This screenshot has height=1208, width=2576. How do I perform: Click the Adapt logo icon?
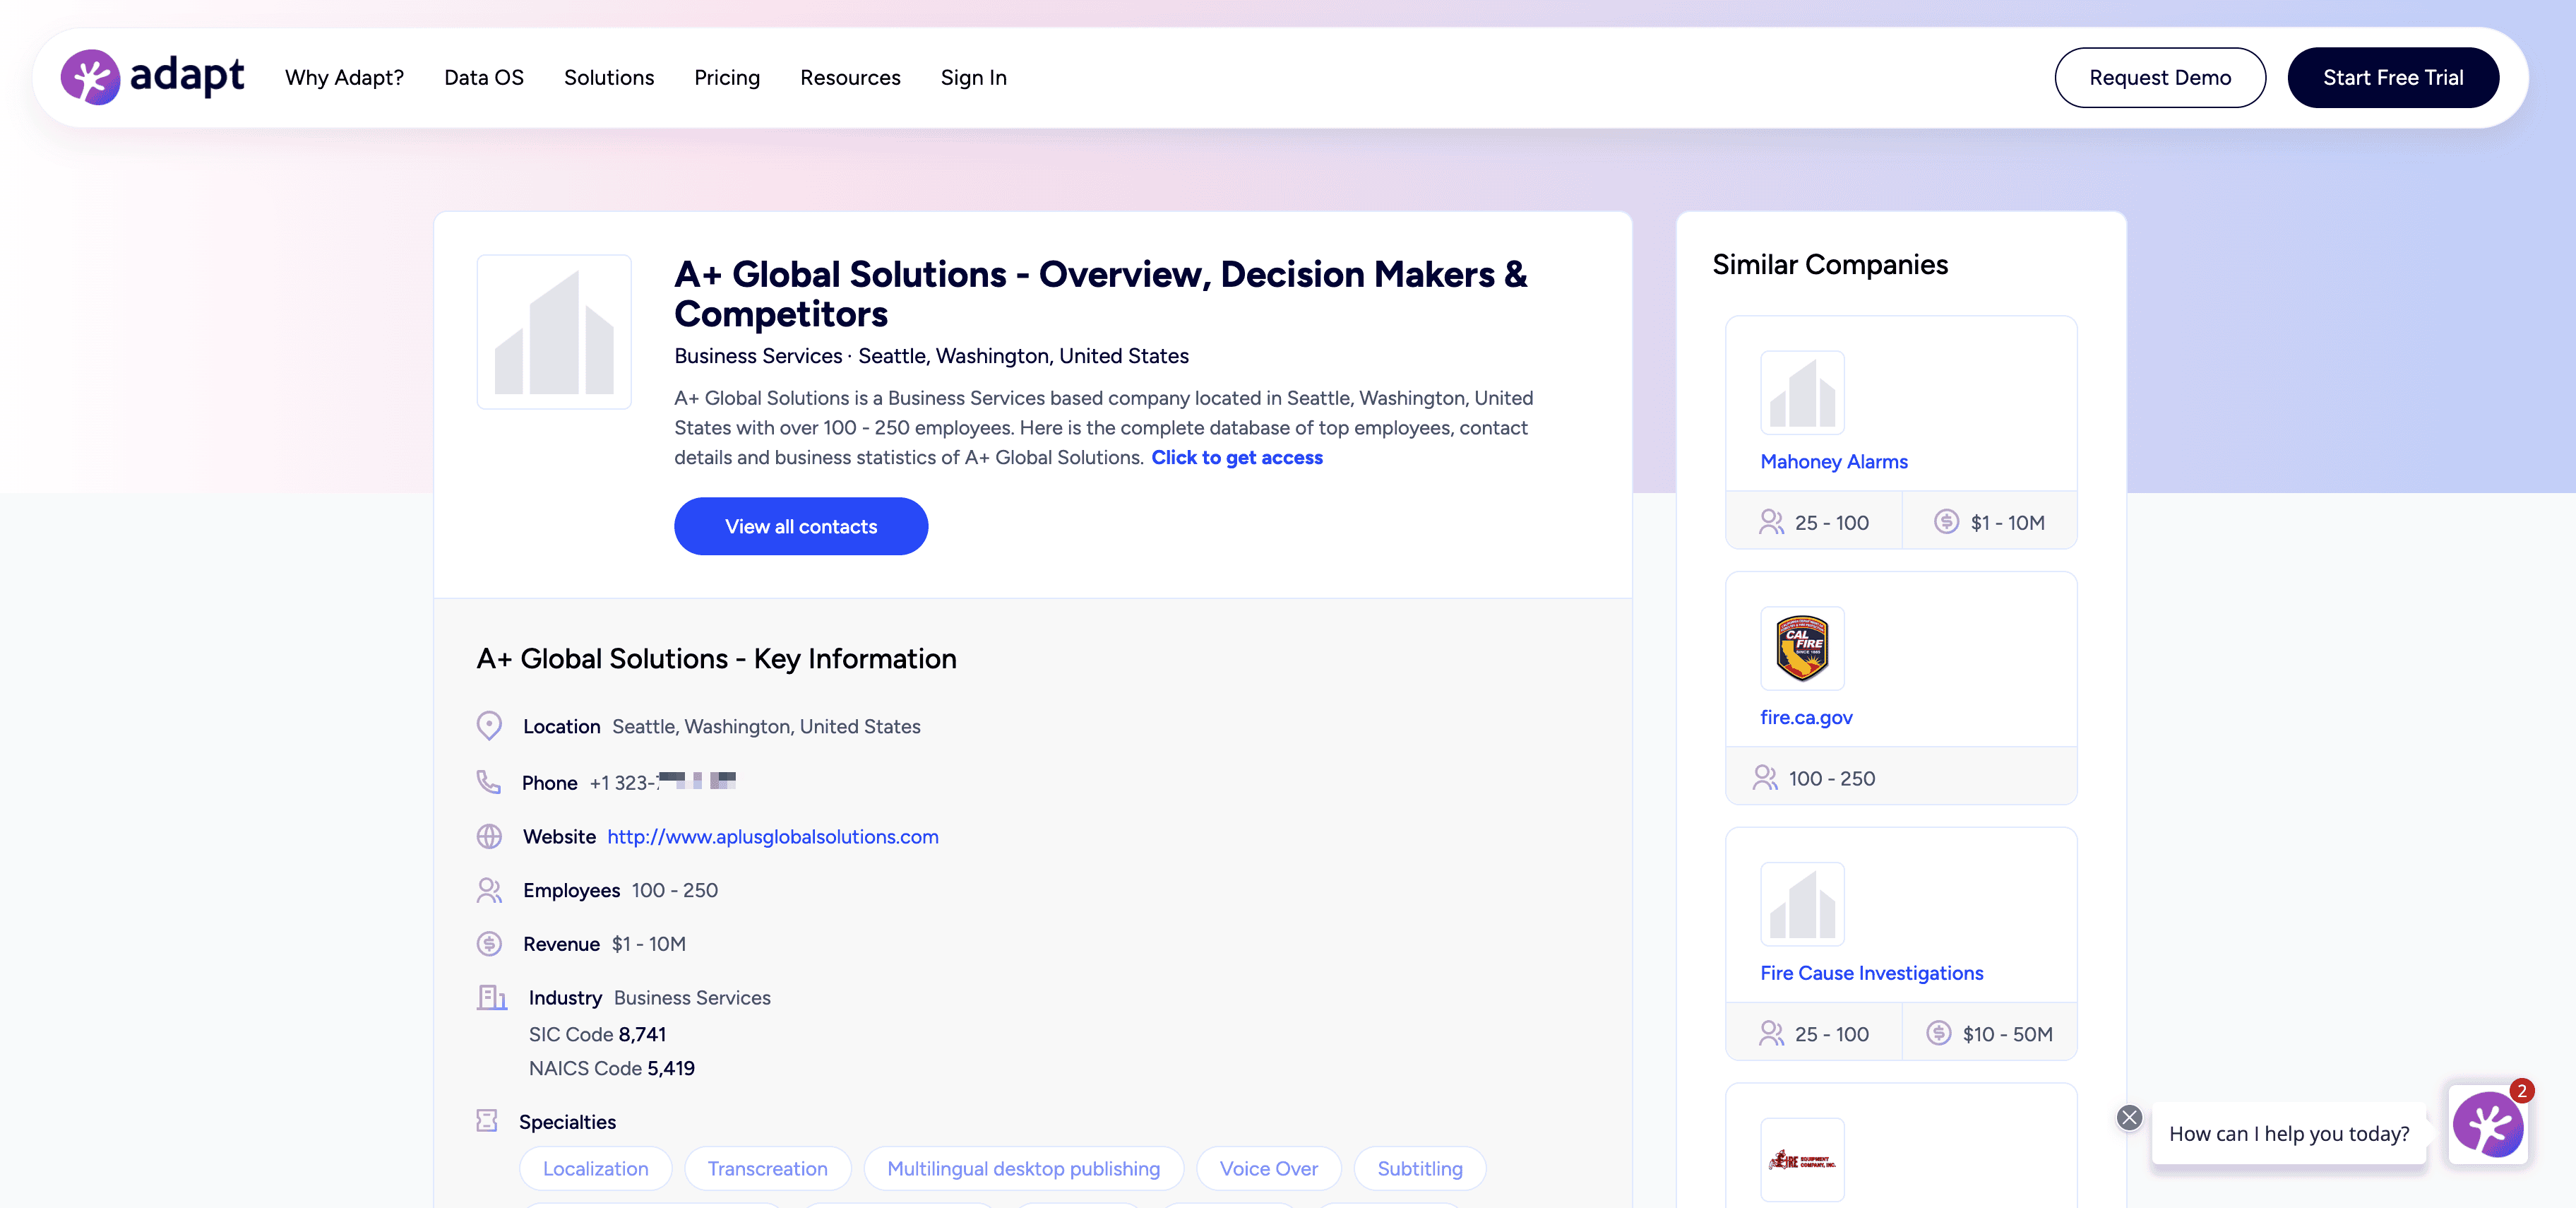pyautogui.click(x=90, y=77)
